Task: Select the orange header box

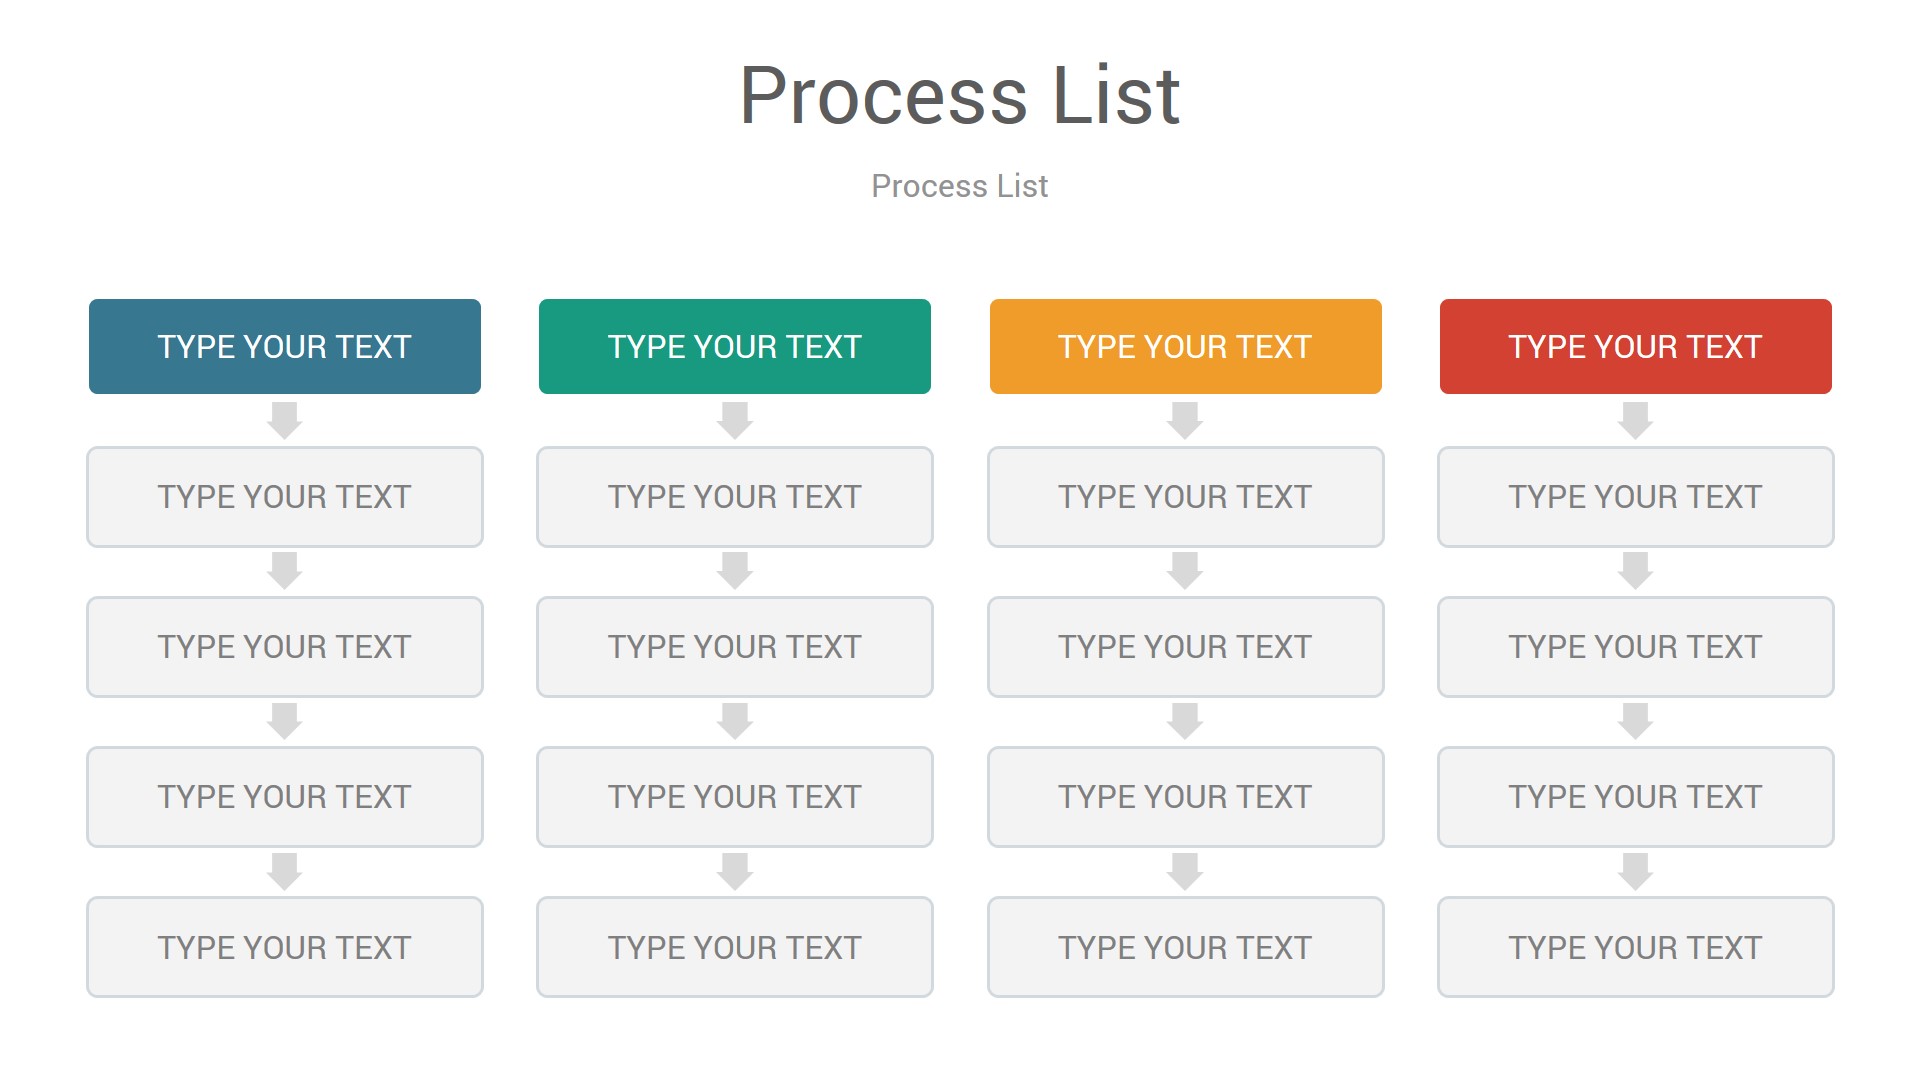Action: 1185,346
